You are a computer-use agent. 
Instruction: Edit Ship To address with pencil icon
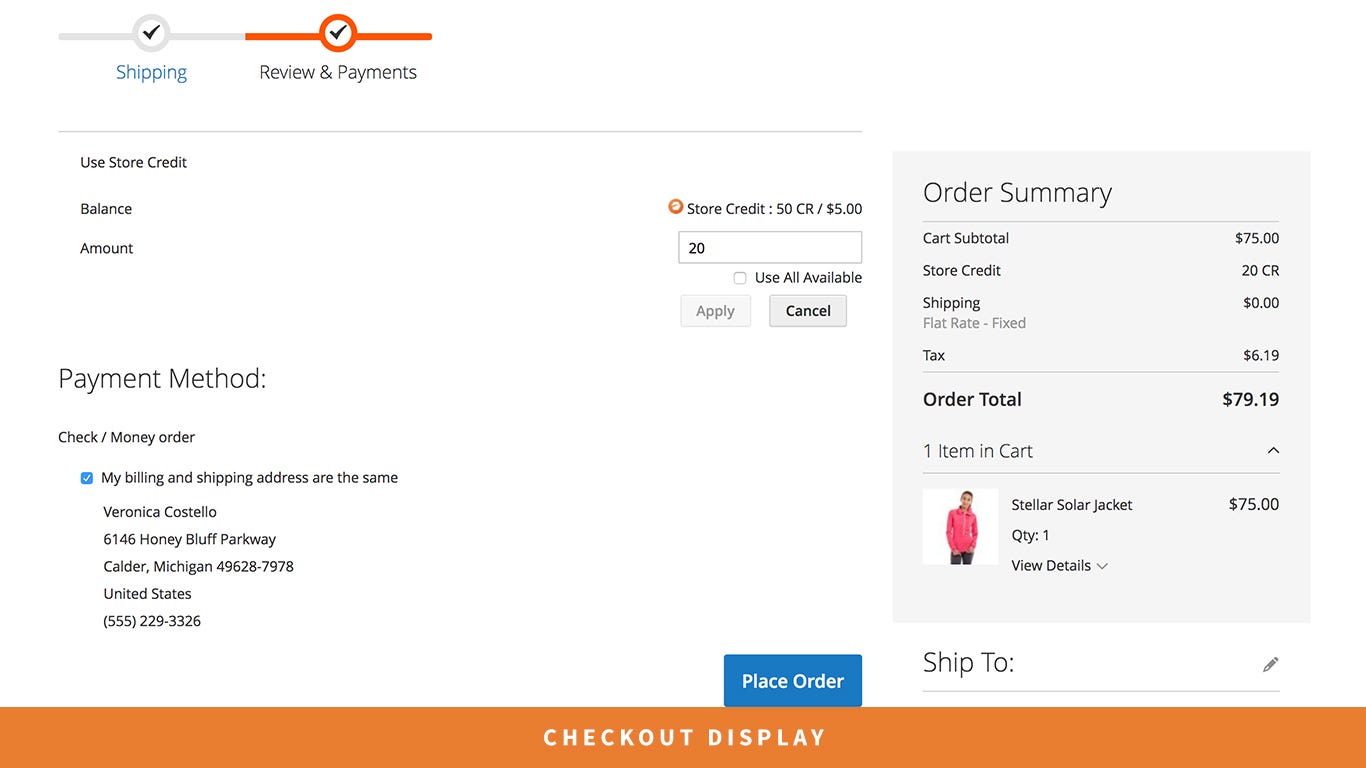(x=1270, y=664)
